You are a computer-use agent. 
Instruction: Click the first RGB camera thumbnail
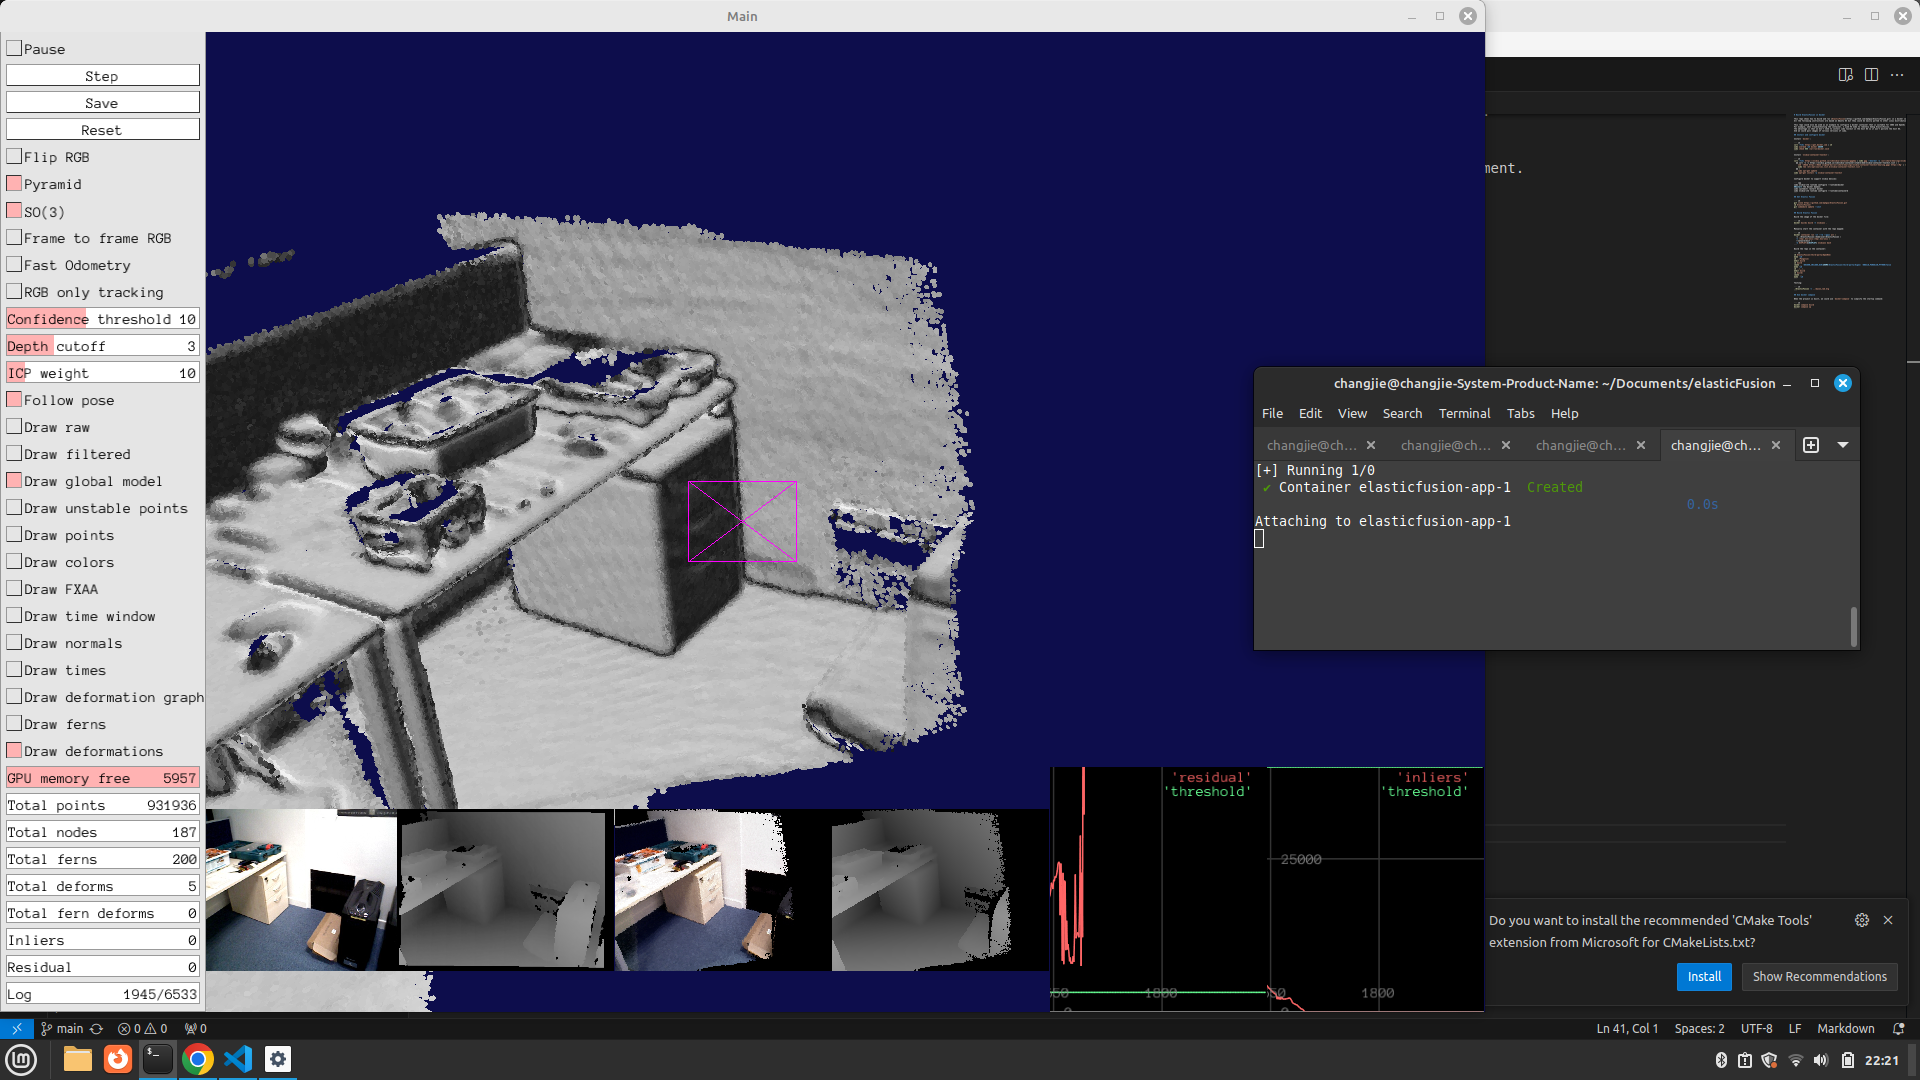point(301,890)
